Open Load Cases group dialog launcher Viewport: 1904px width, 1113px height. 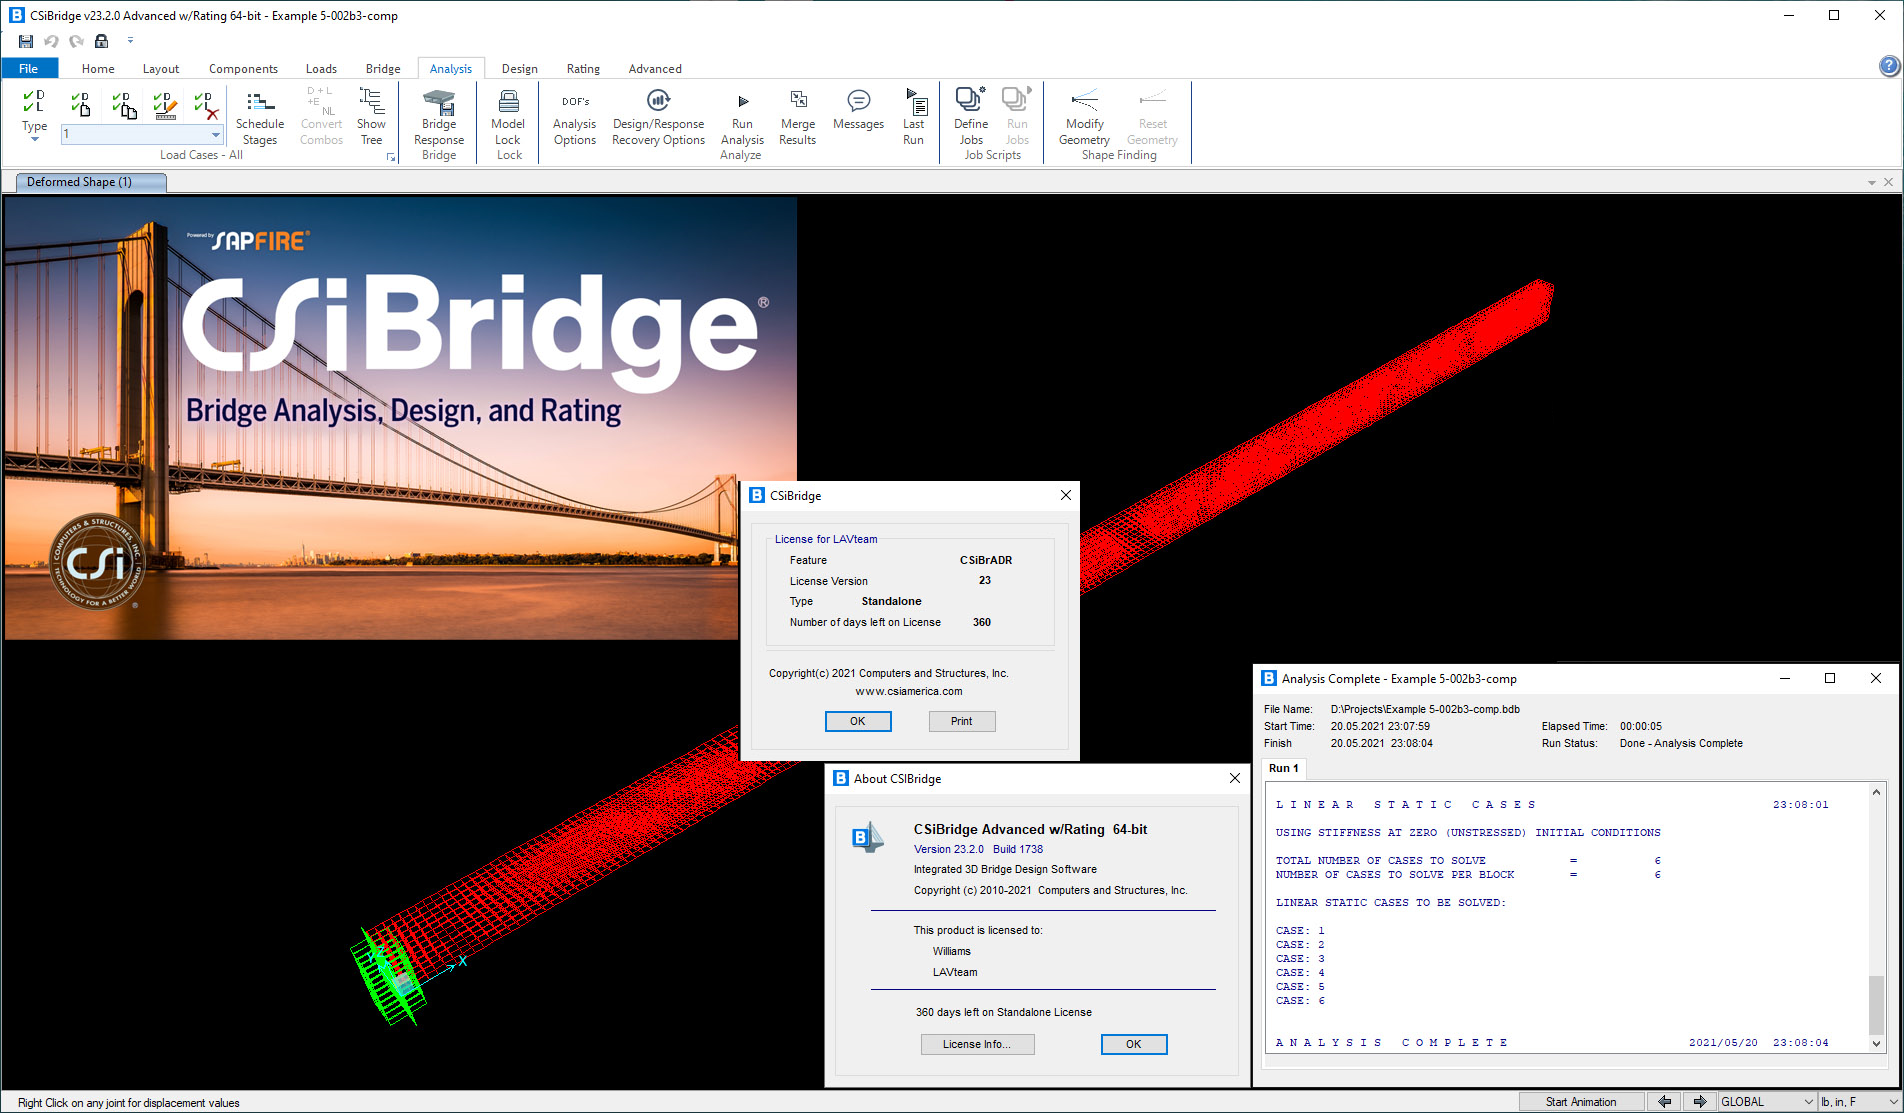click(391, 157)
